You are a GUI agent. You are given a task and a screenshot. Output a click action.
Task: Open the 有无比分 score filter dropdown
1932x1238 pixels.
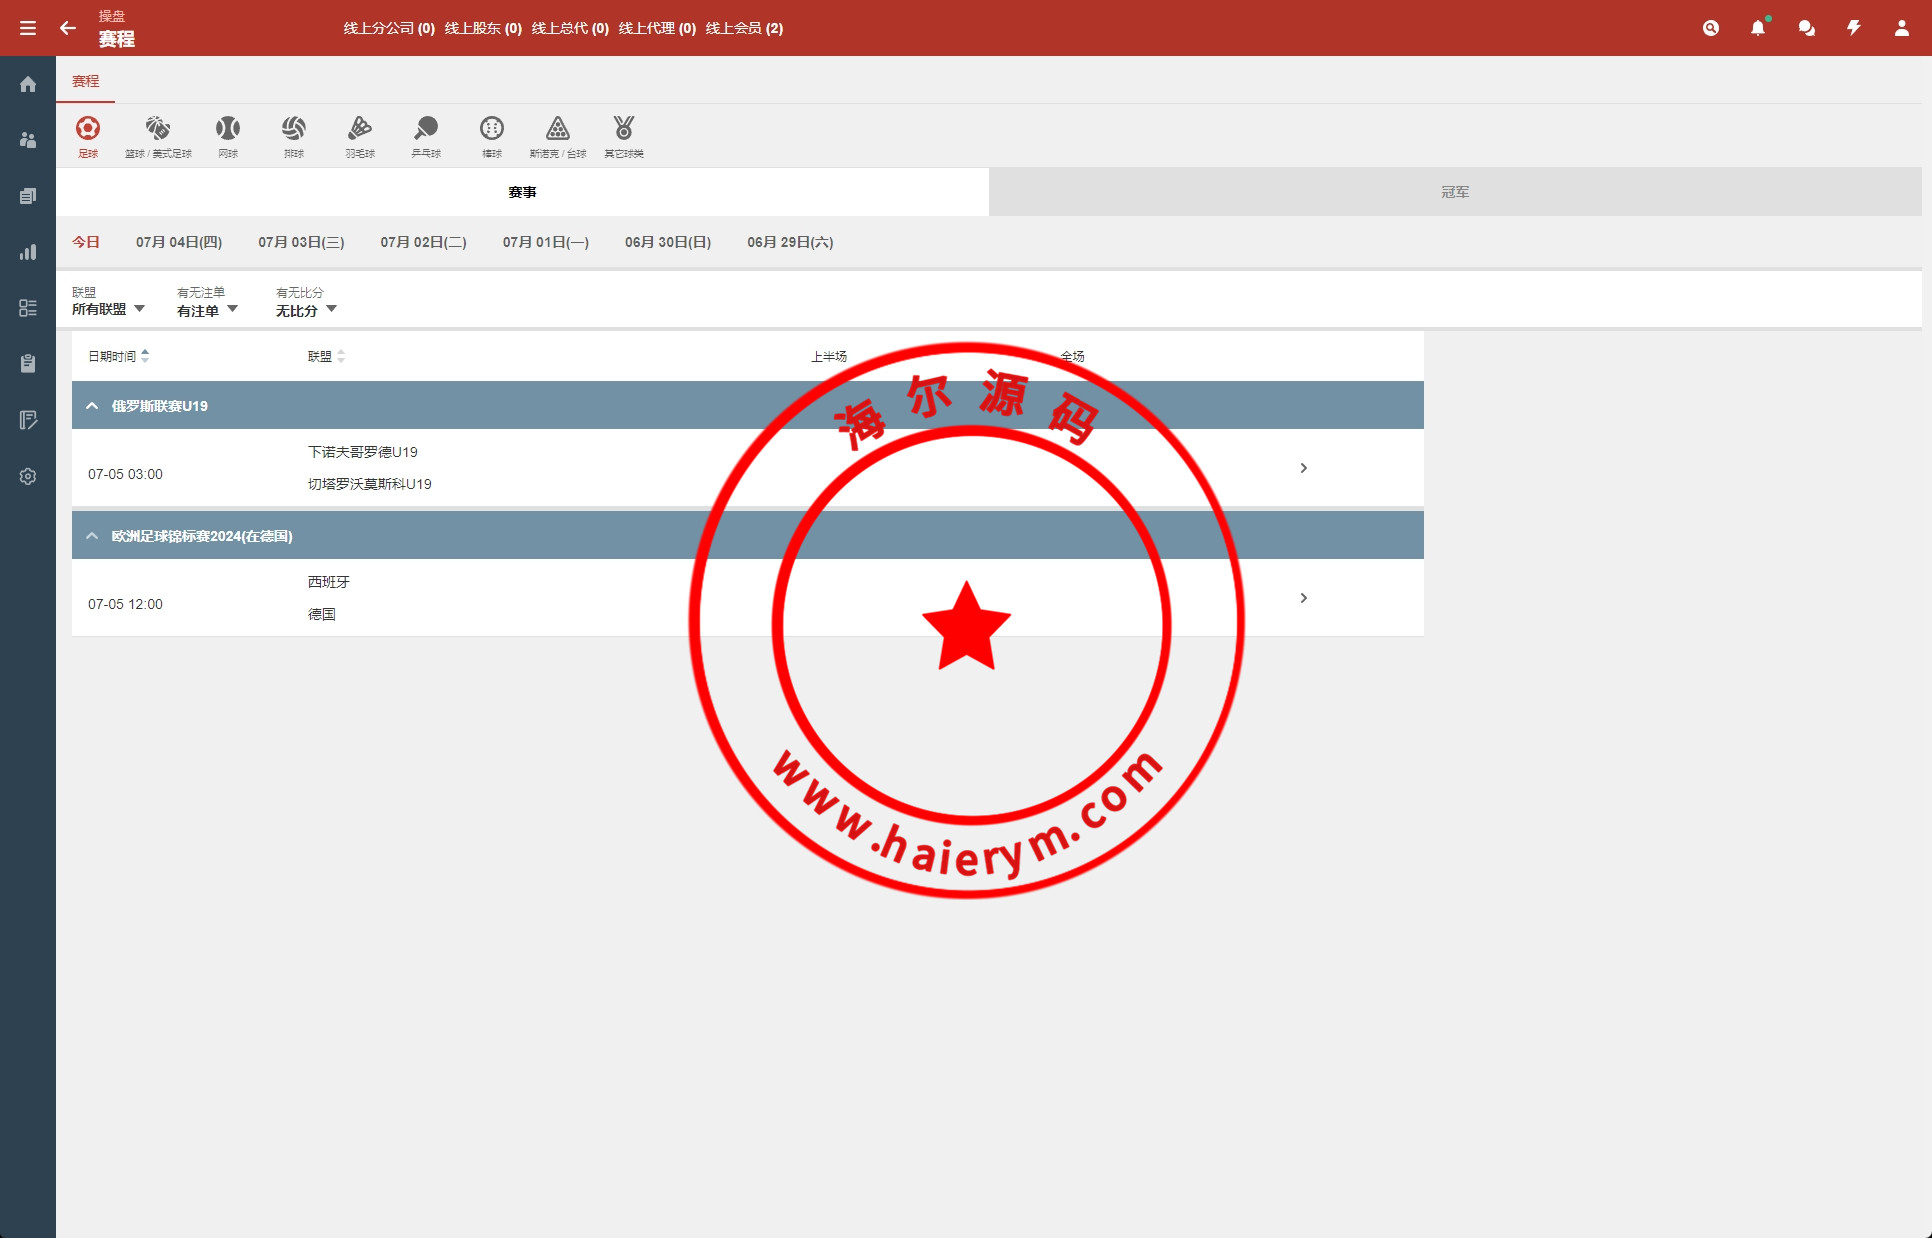(306, 310)
